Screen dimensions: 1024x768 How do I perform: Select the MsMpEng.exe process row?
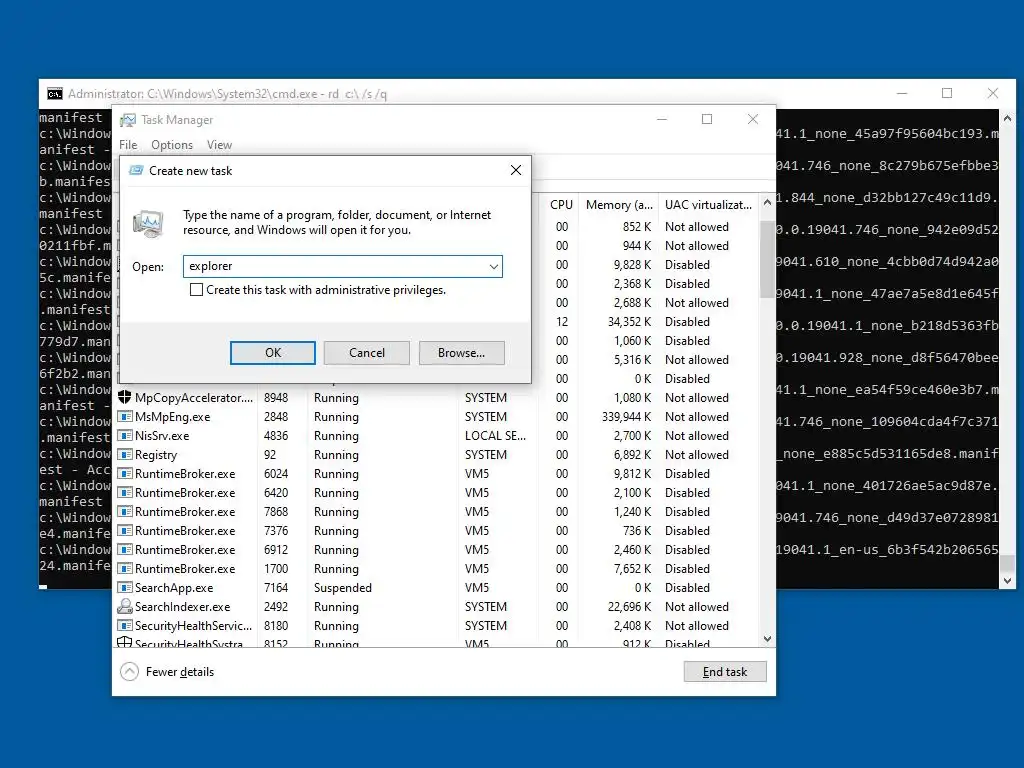(x=439, y=416)
